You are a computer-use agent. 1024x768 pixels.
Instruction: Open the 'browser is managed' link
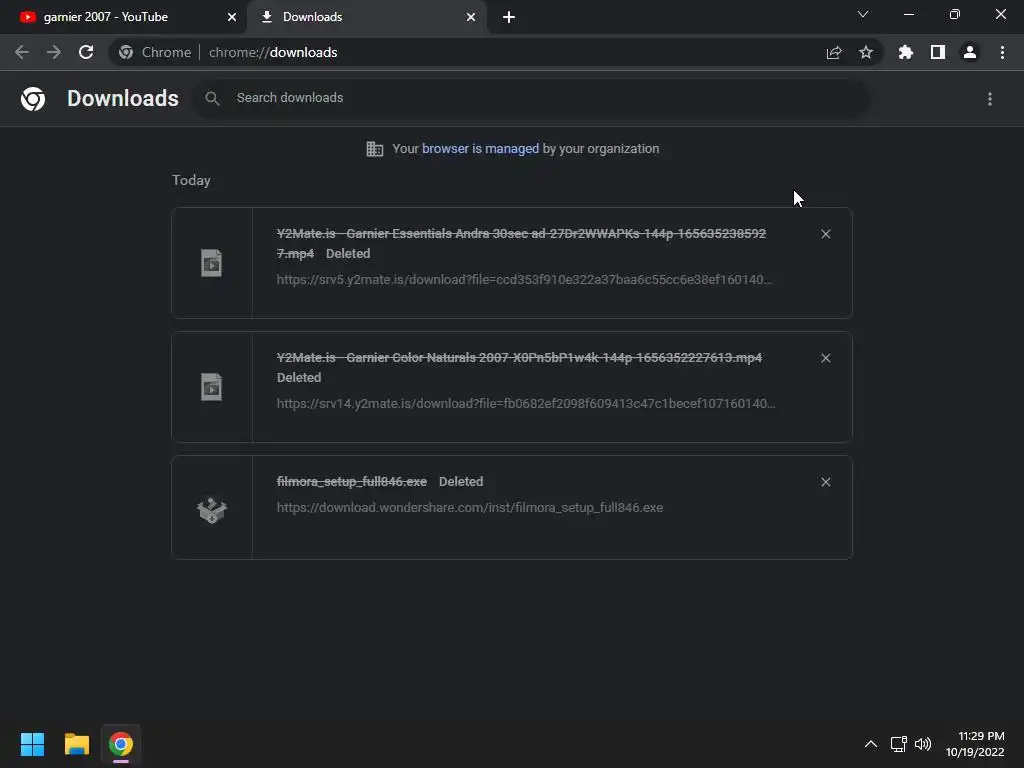coord(481,149)
